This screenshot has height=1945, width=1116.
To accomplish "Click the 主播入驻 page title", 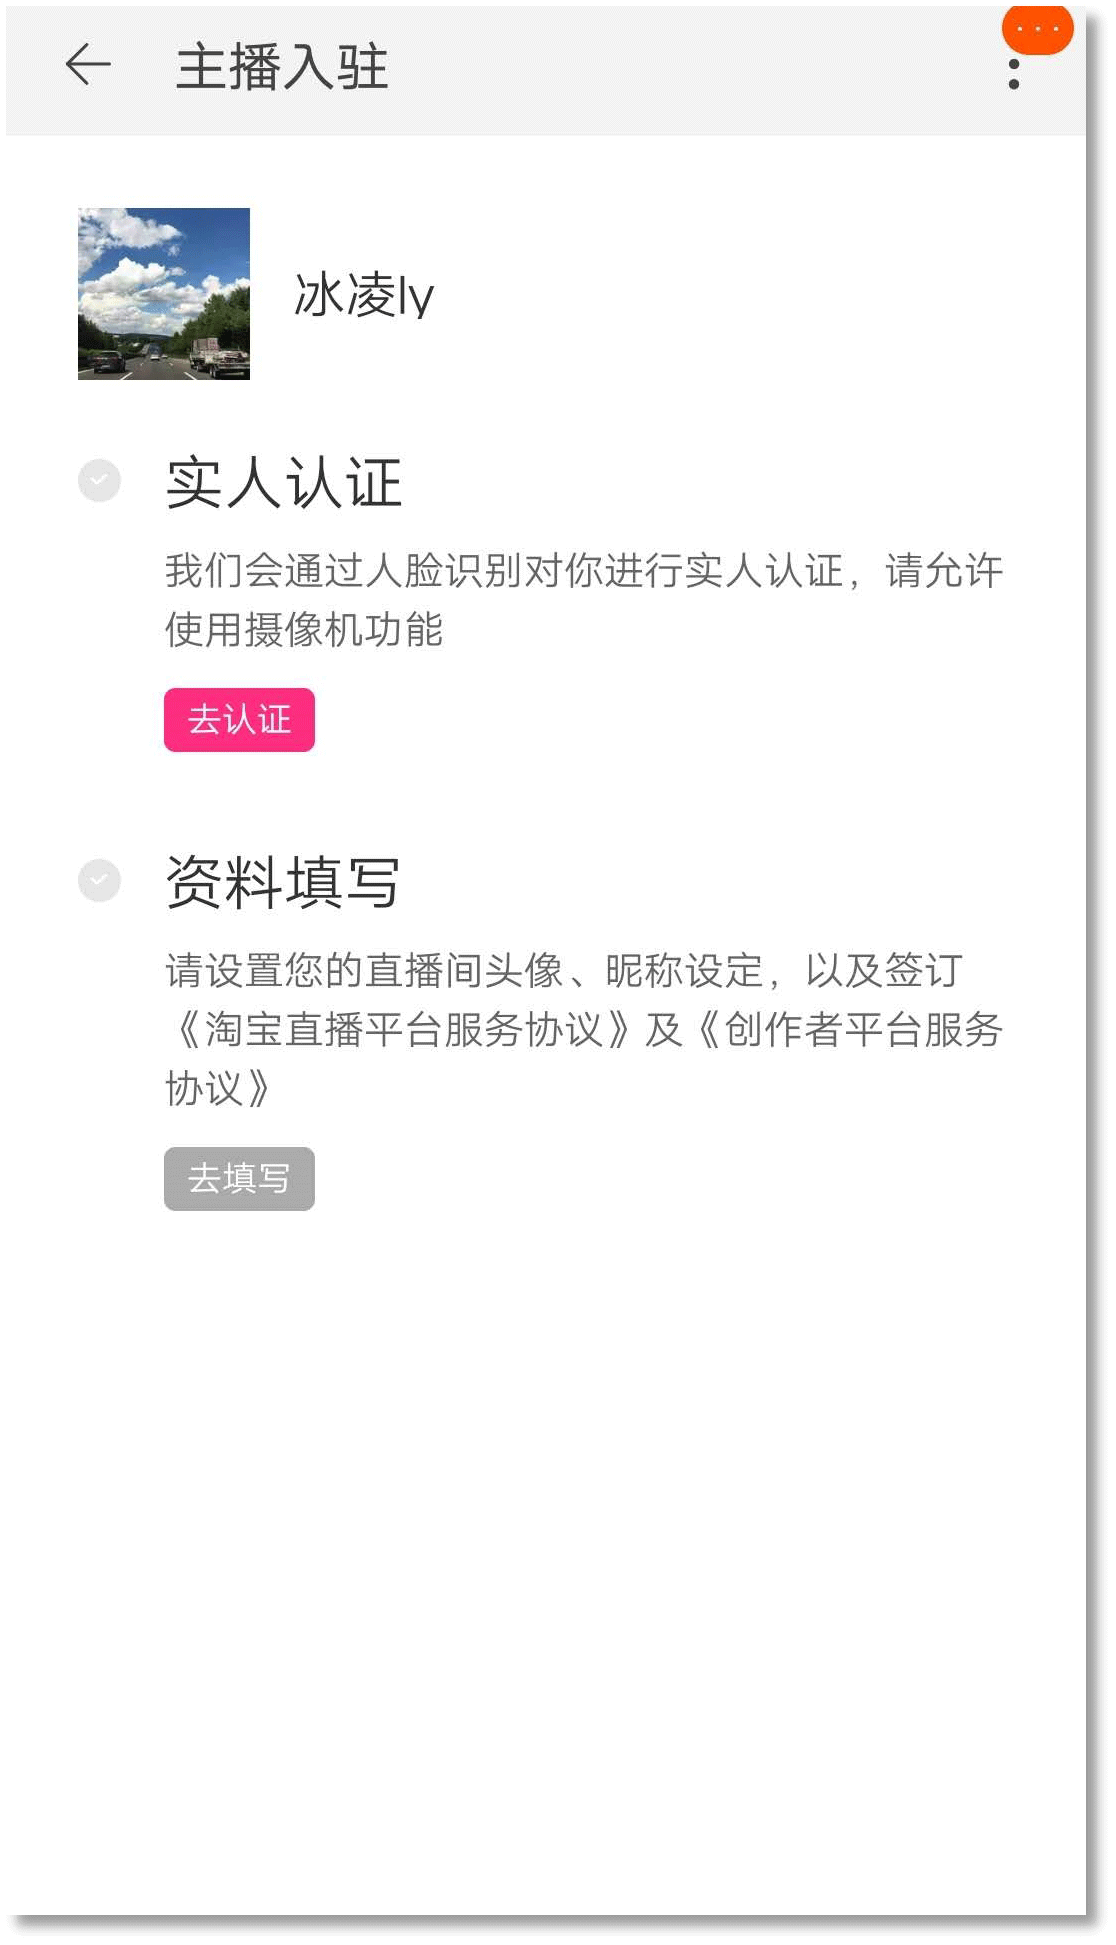I will coord(282,68).
